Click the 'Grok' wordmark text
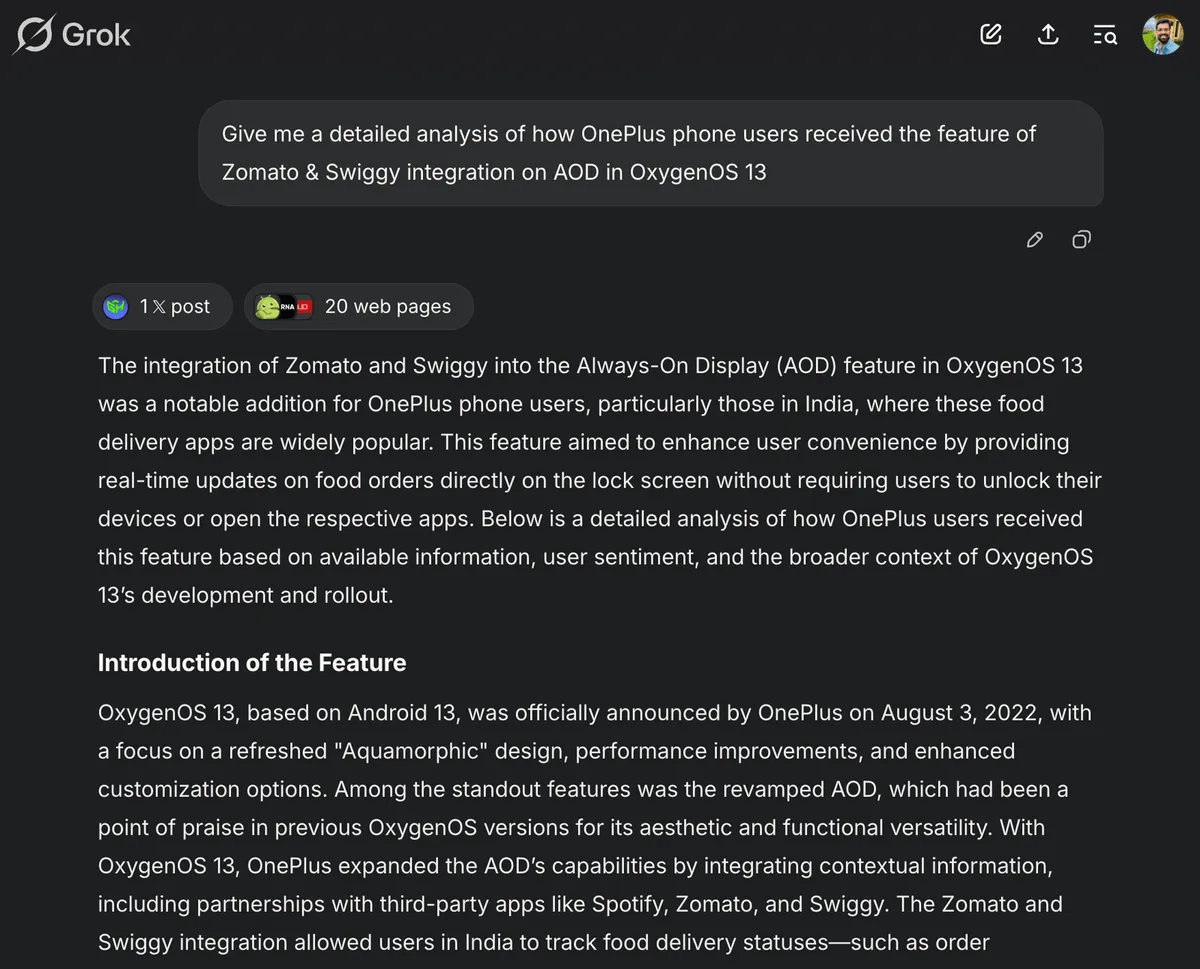 coord(96,35)
